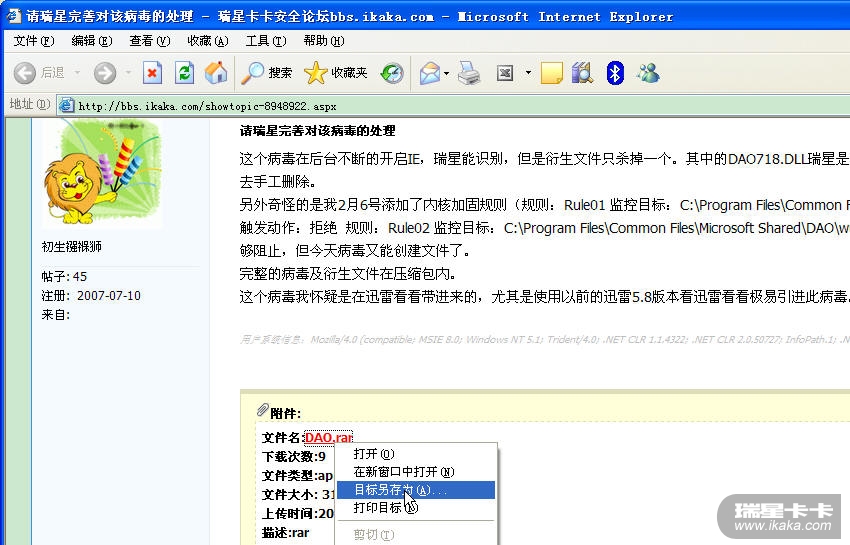
Task: Click the Edit page toolbar icon
Action: pos(505,73)
